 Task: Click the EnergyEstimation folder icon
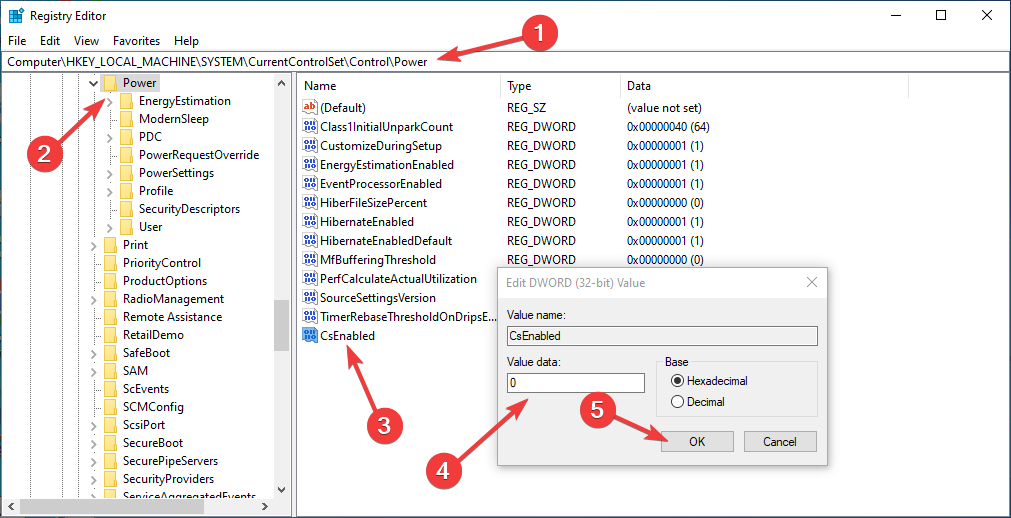126,101
